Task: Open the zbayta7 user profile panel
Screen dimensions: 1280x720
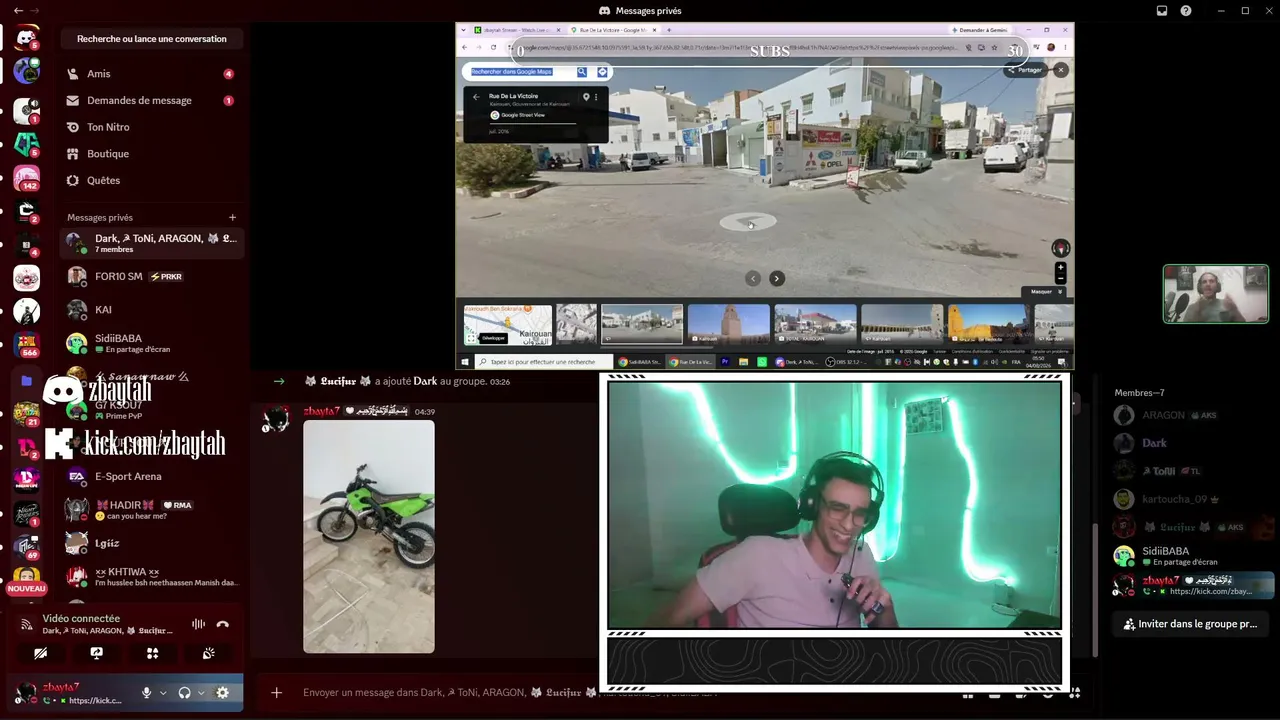Action: 70,693
